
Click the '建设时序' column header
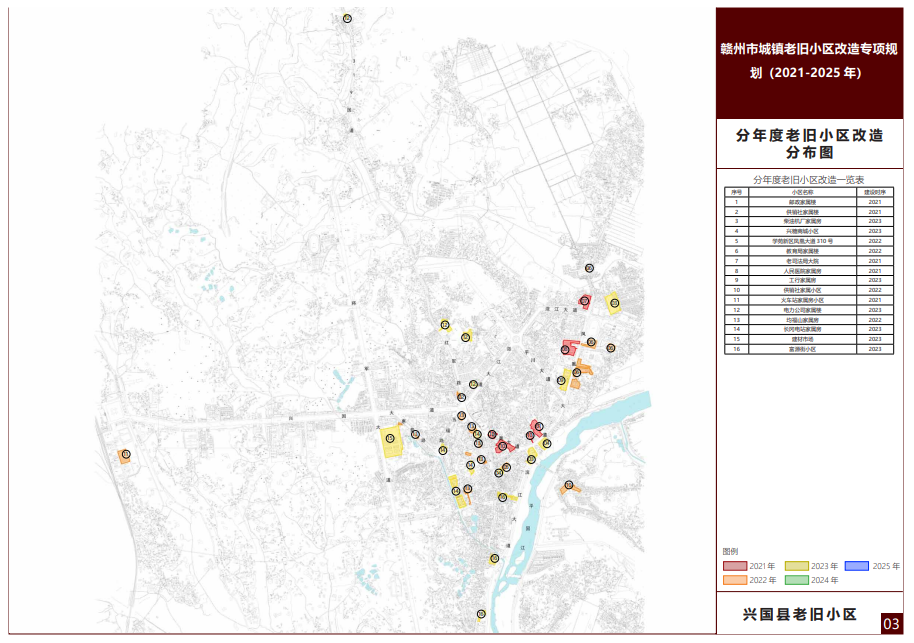(875, 192)
